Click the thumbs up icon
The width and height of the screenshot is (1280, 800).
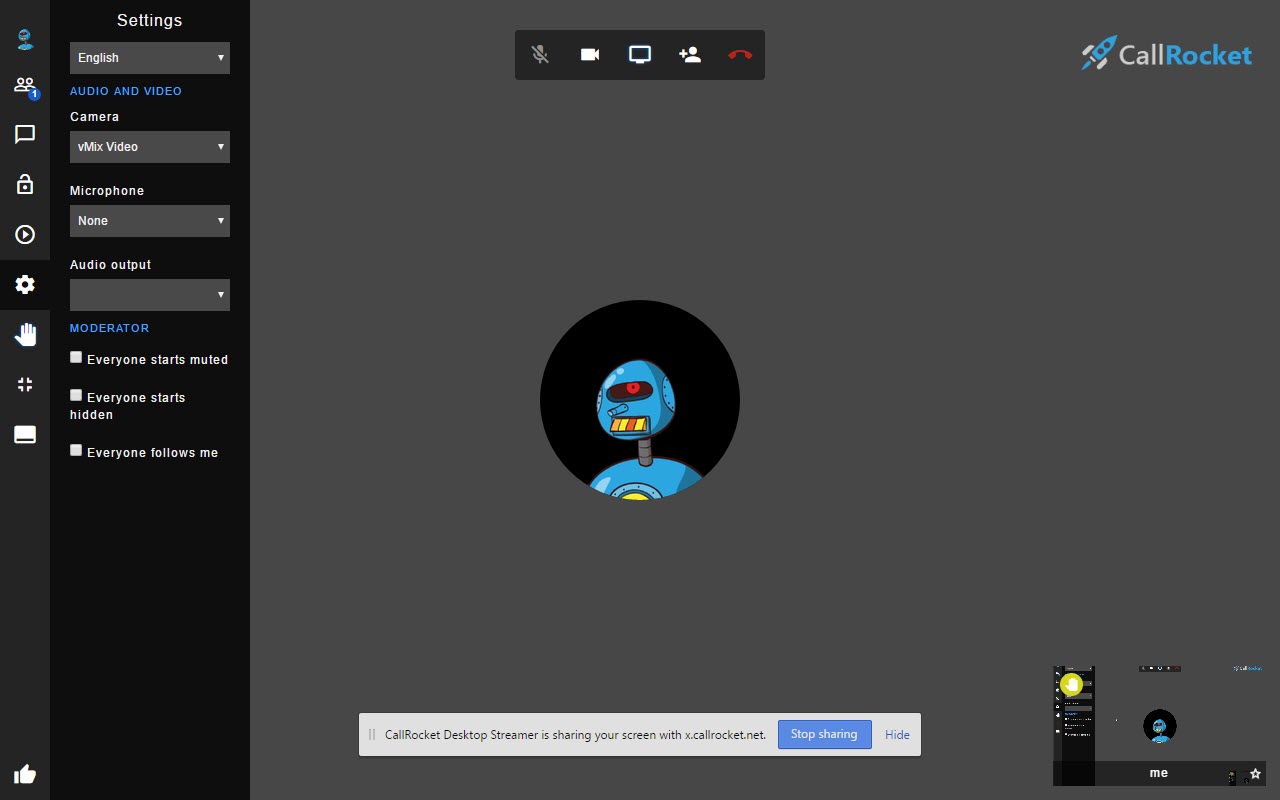[24, 773]
